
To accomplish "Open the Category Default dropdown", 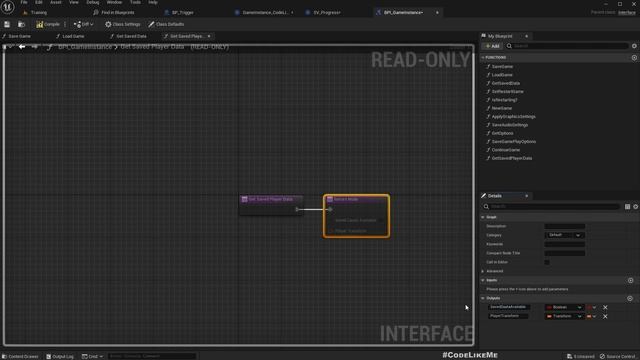I will (x=564, y=235).
